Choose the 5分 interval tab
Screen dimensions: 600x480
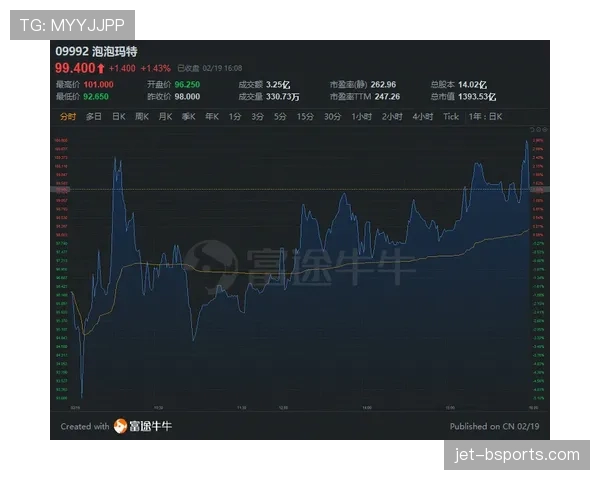pos(280,116)
